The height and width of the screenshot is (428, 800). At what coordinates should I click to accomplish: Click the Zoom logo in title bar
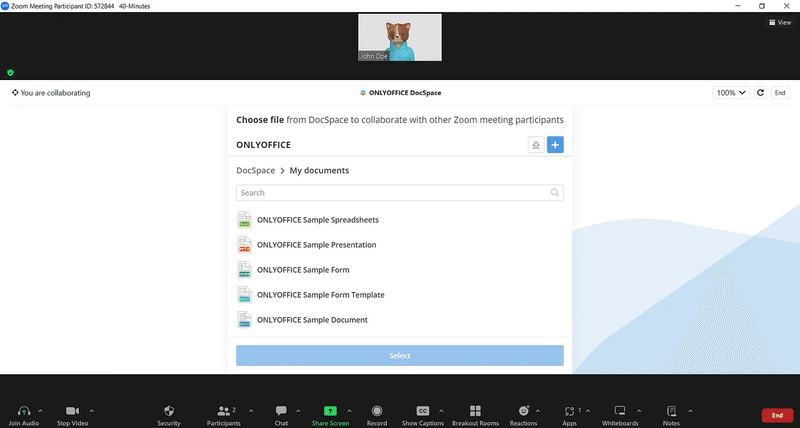[5, 6]
